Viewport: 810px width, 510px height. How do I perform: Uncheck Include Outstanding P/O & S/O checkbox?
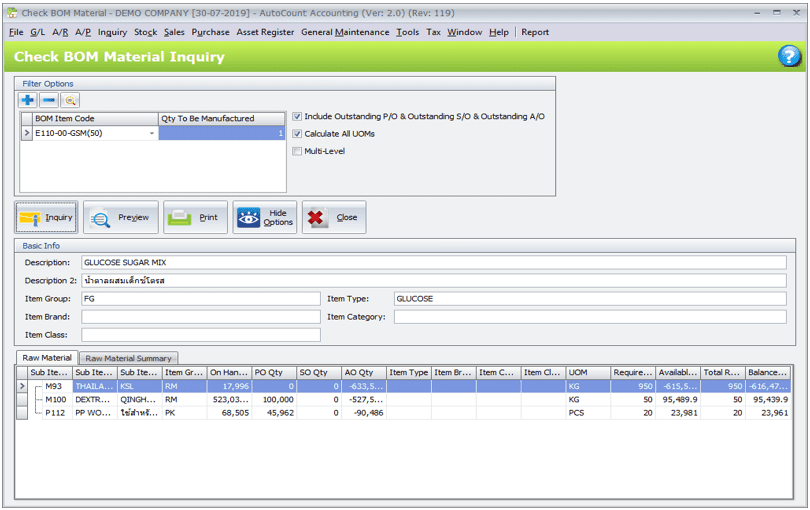(x=297, y=117)
